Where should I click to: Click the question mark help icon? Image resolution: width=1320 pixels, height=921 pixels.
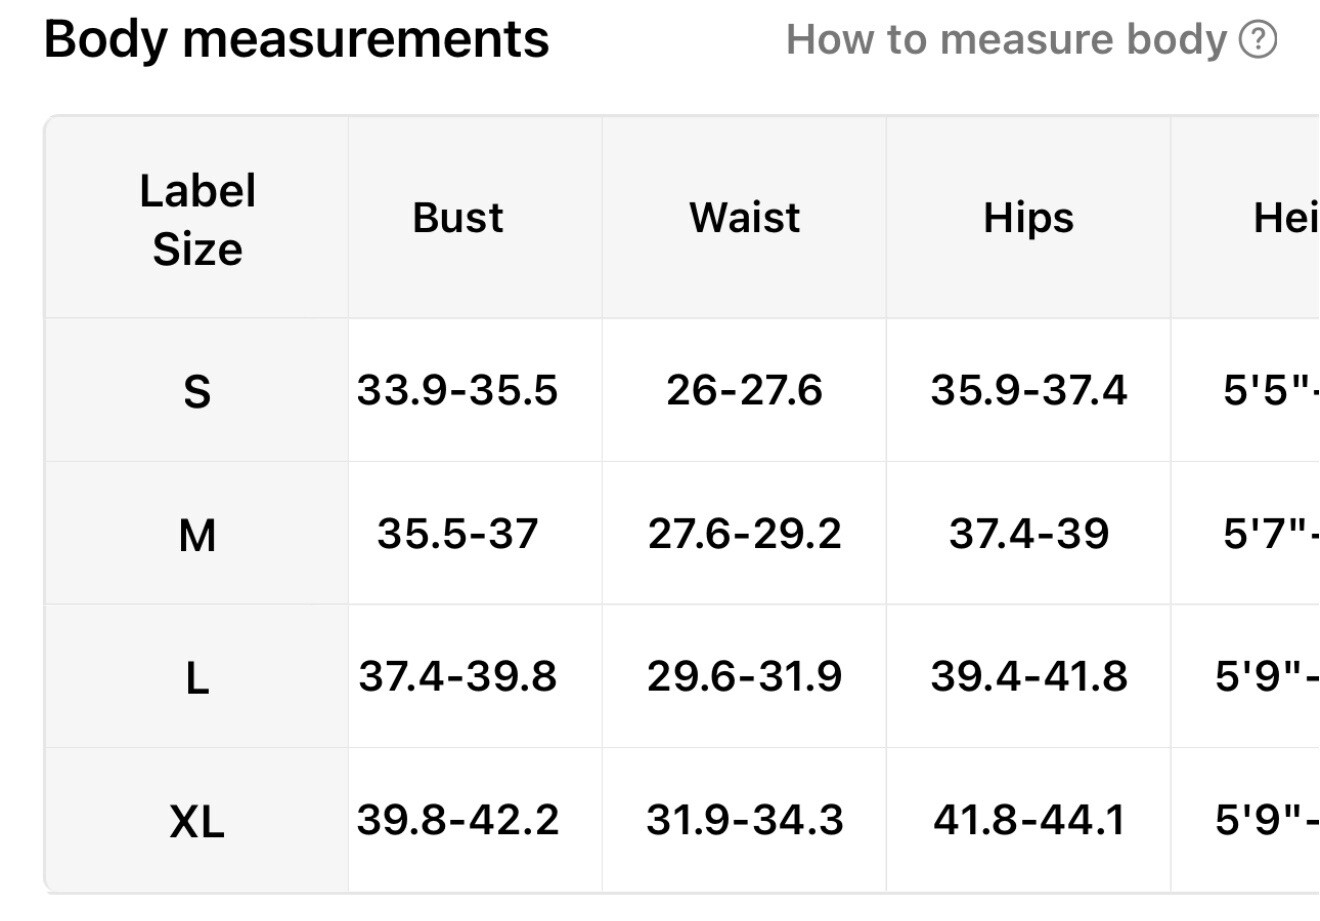[1258, 40]
